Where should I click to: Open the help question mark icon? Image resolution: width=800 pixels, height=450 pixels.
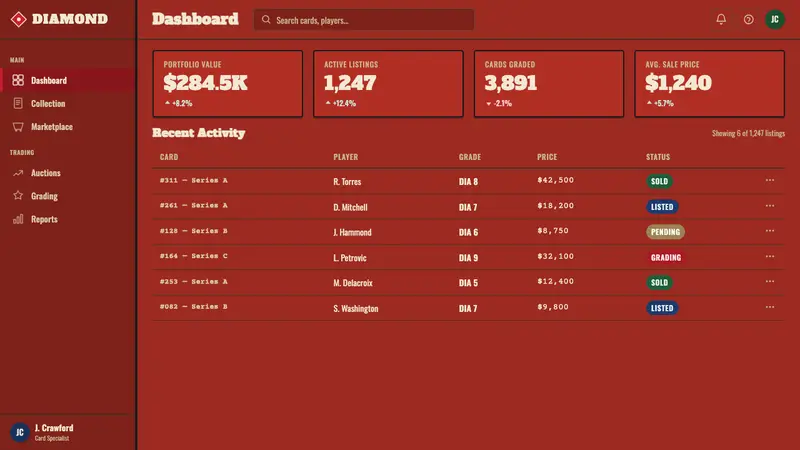[x=748, y=19]
